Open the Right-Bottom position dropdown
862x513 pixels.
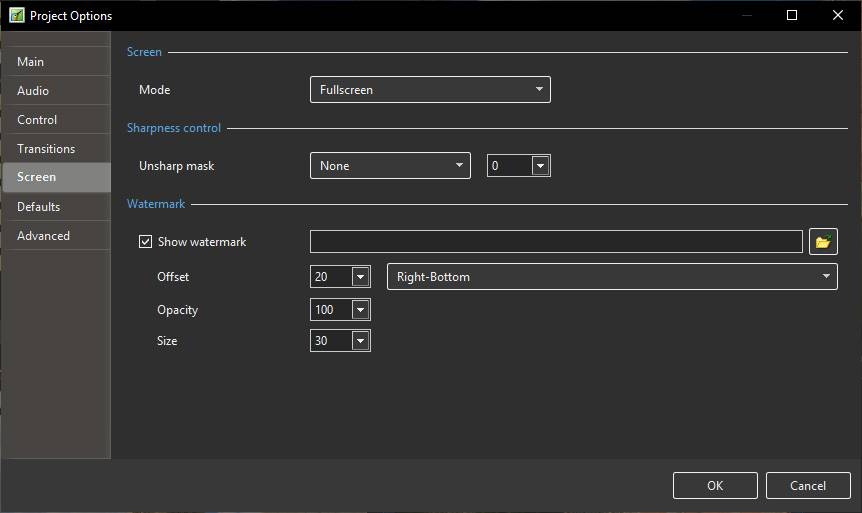(x=612, y=277)
